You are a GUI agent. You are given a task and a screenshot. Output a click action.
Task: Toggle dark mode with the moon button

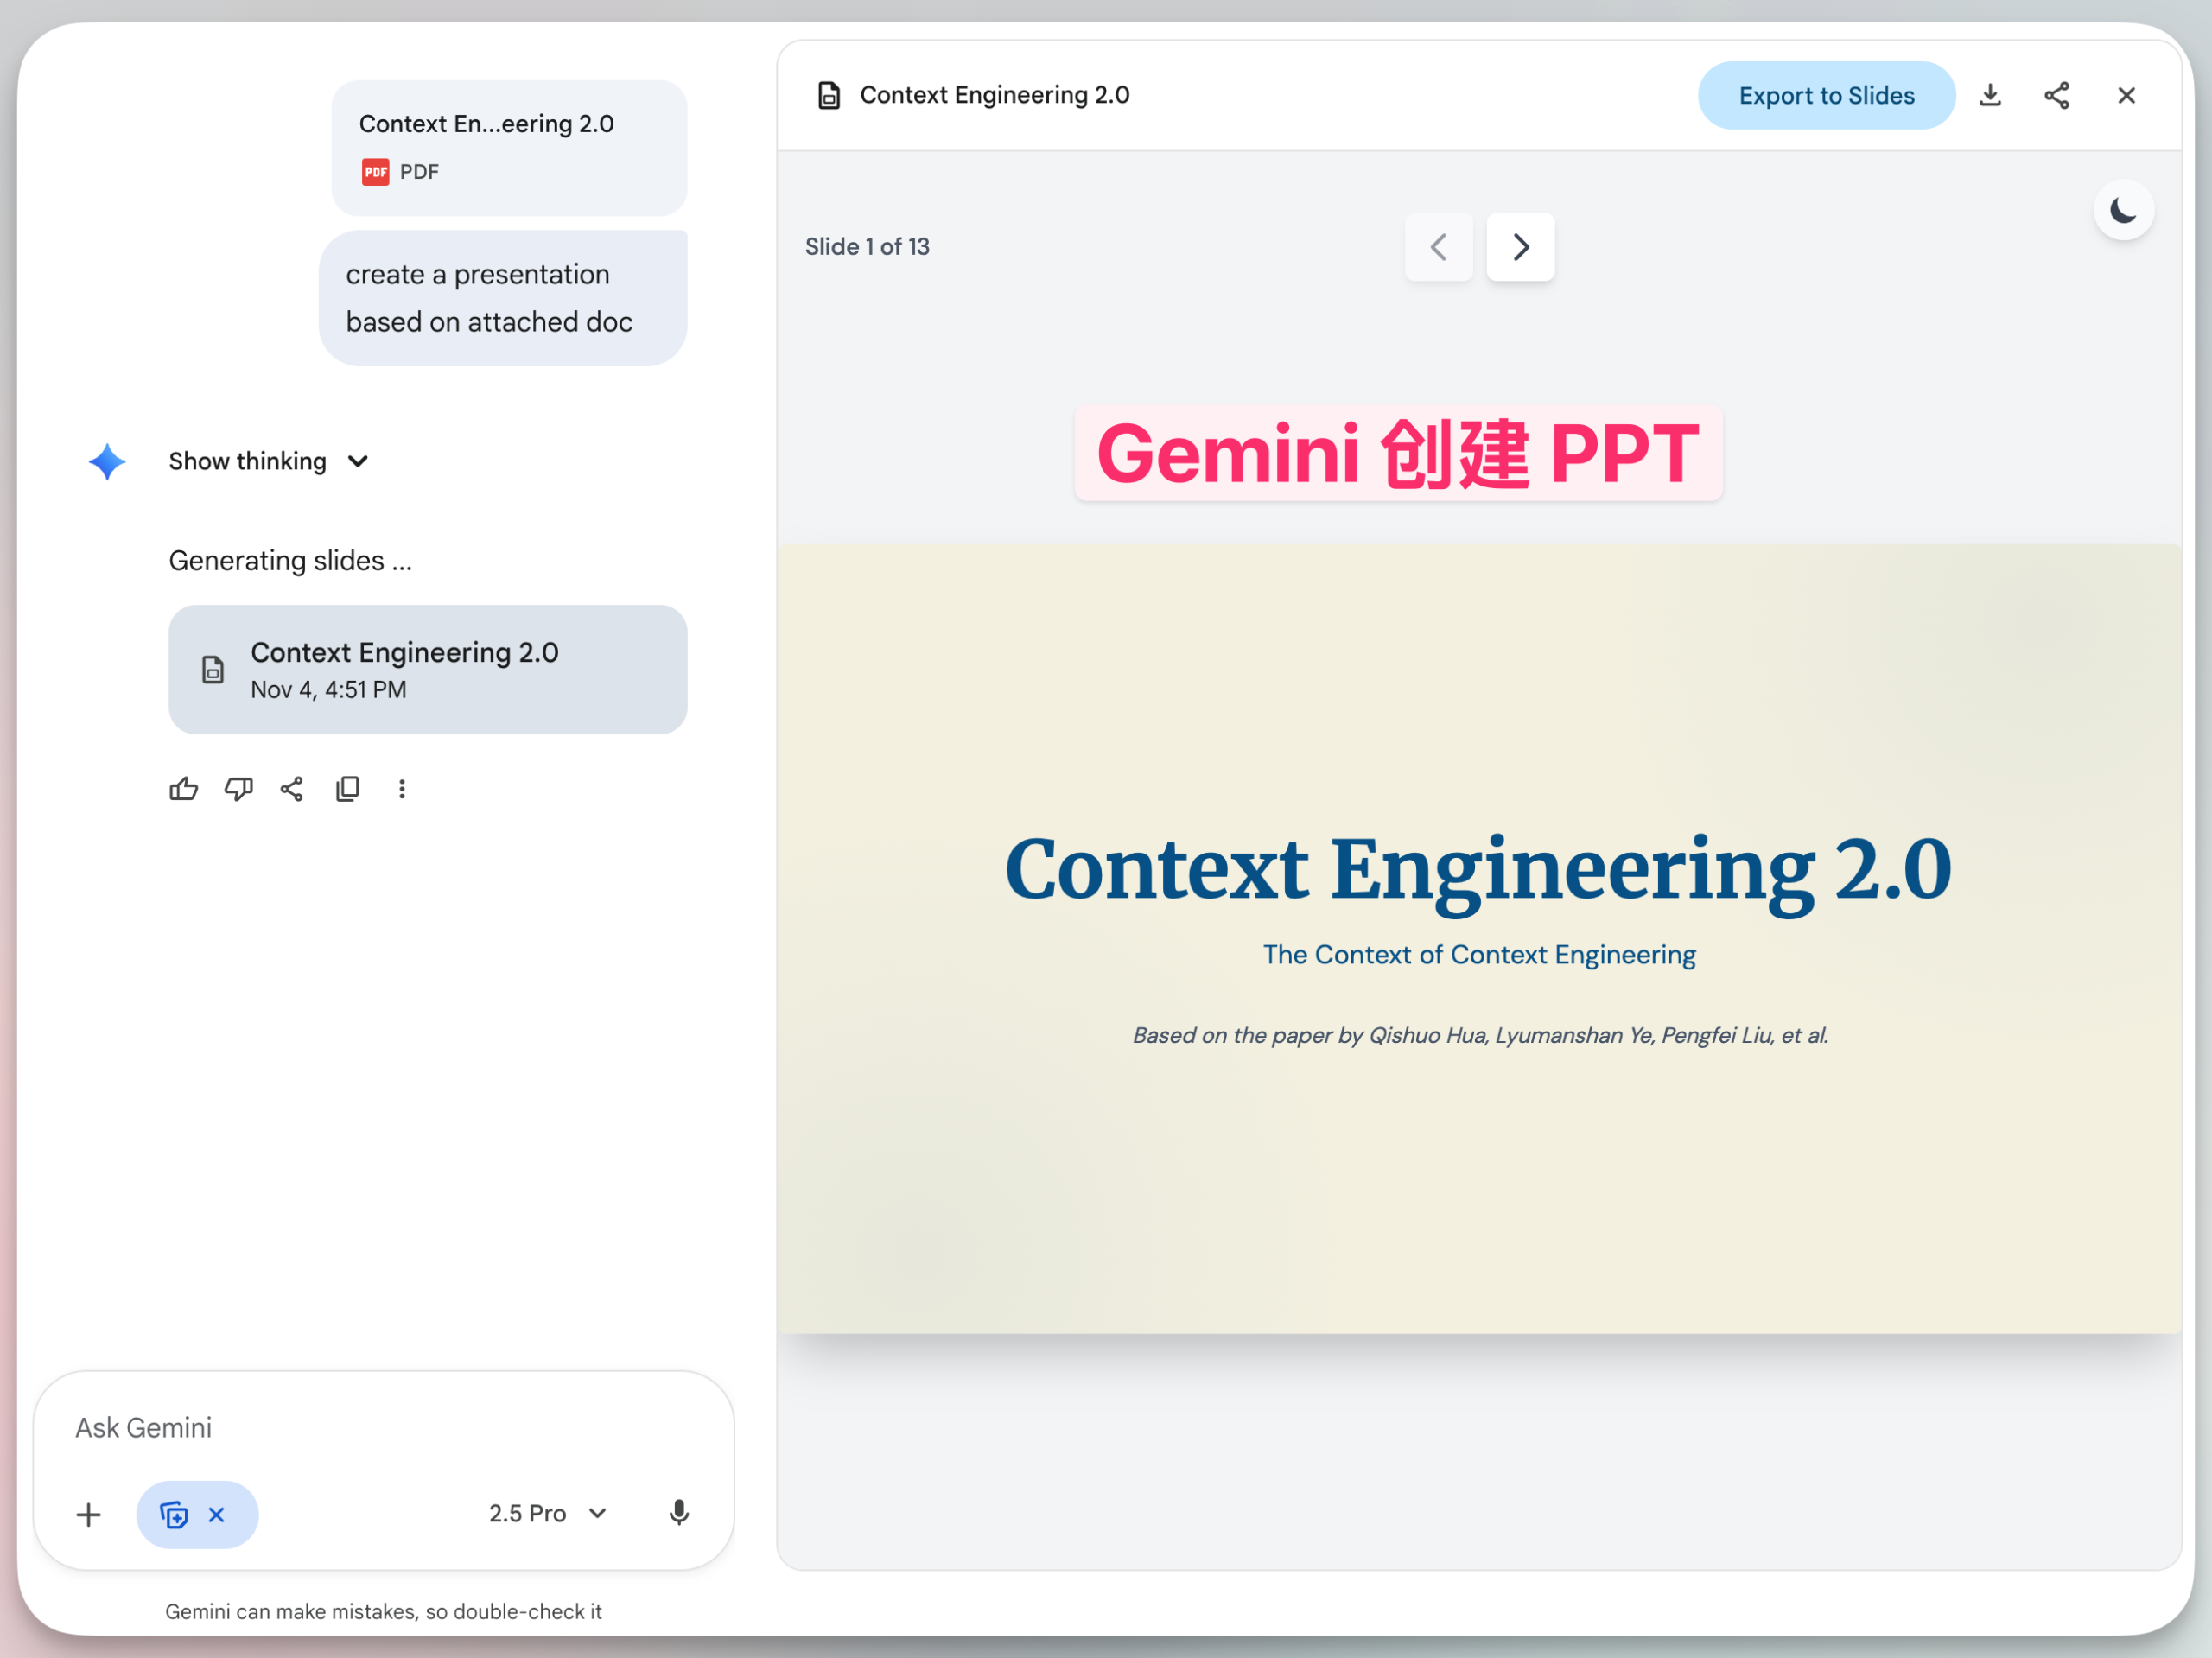tap(2124, 210)
